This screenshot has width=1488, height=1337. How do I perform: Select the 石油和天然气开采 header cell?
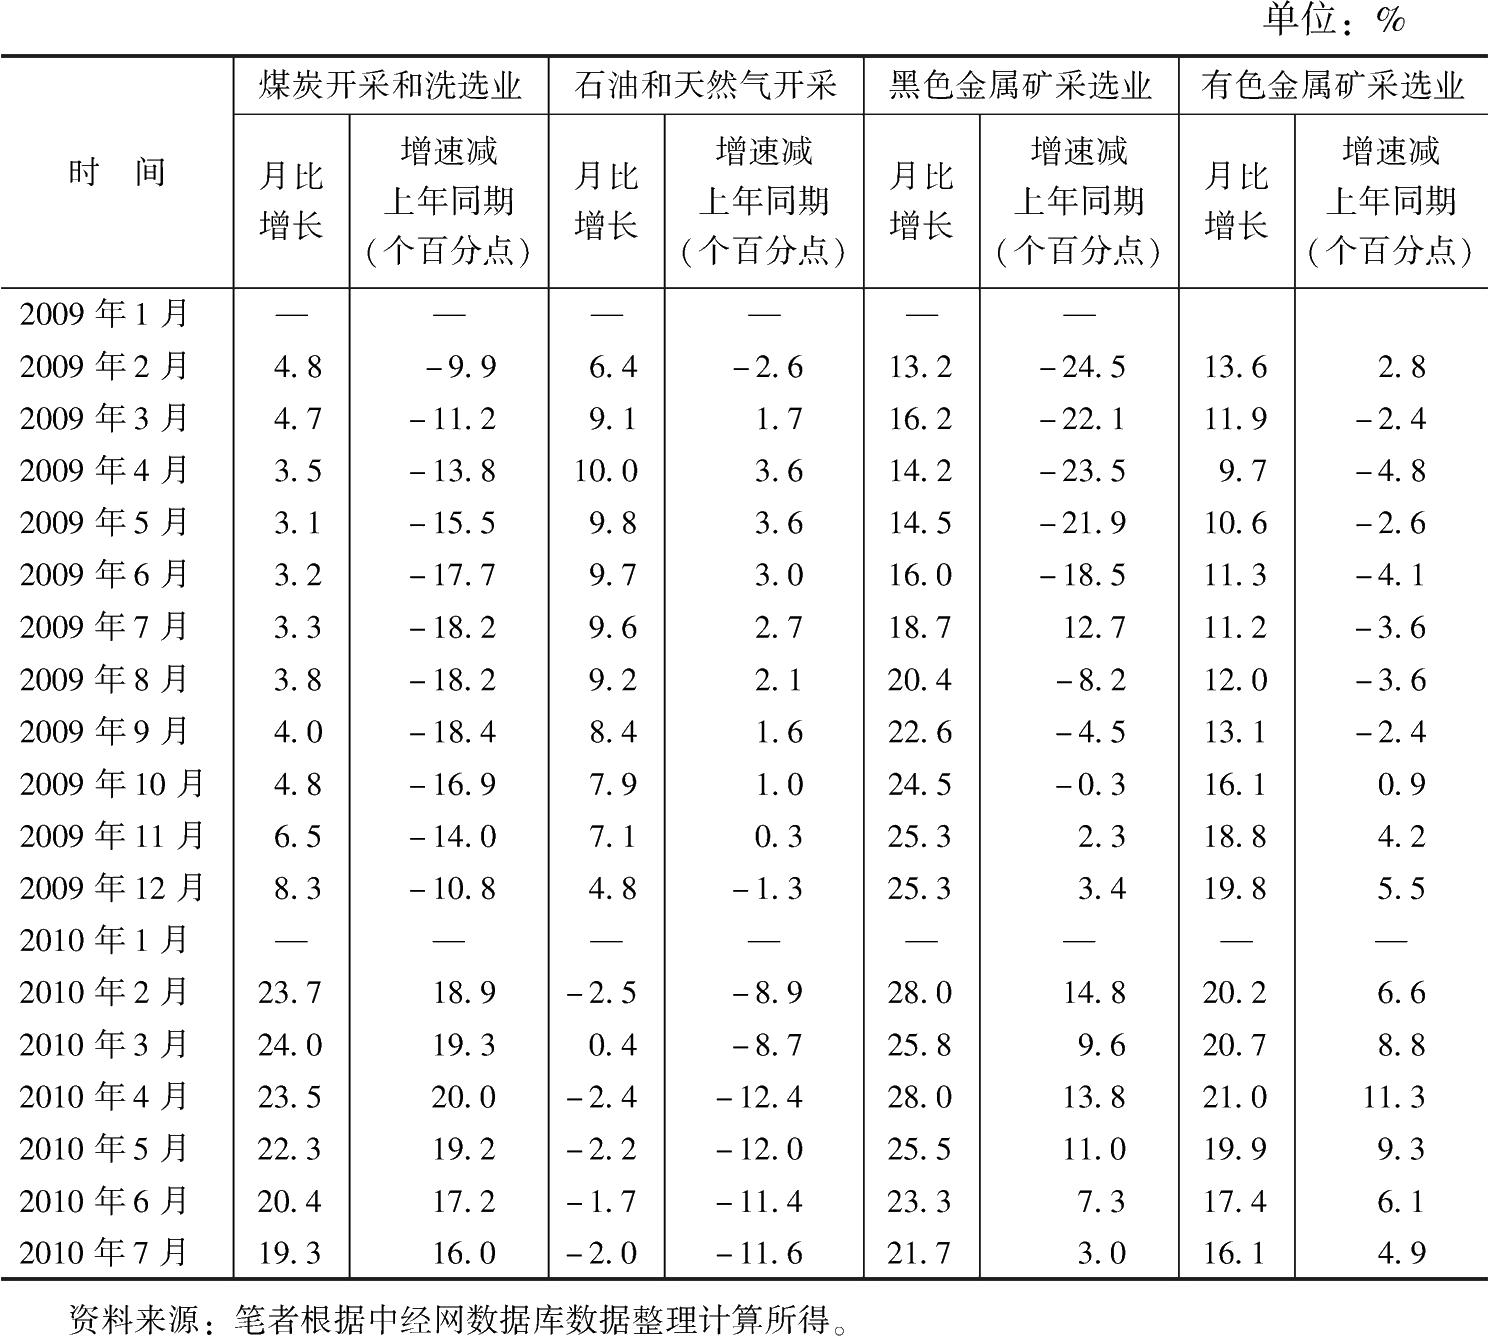click(x=705, y=86)
